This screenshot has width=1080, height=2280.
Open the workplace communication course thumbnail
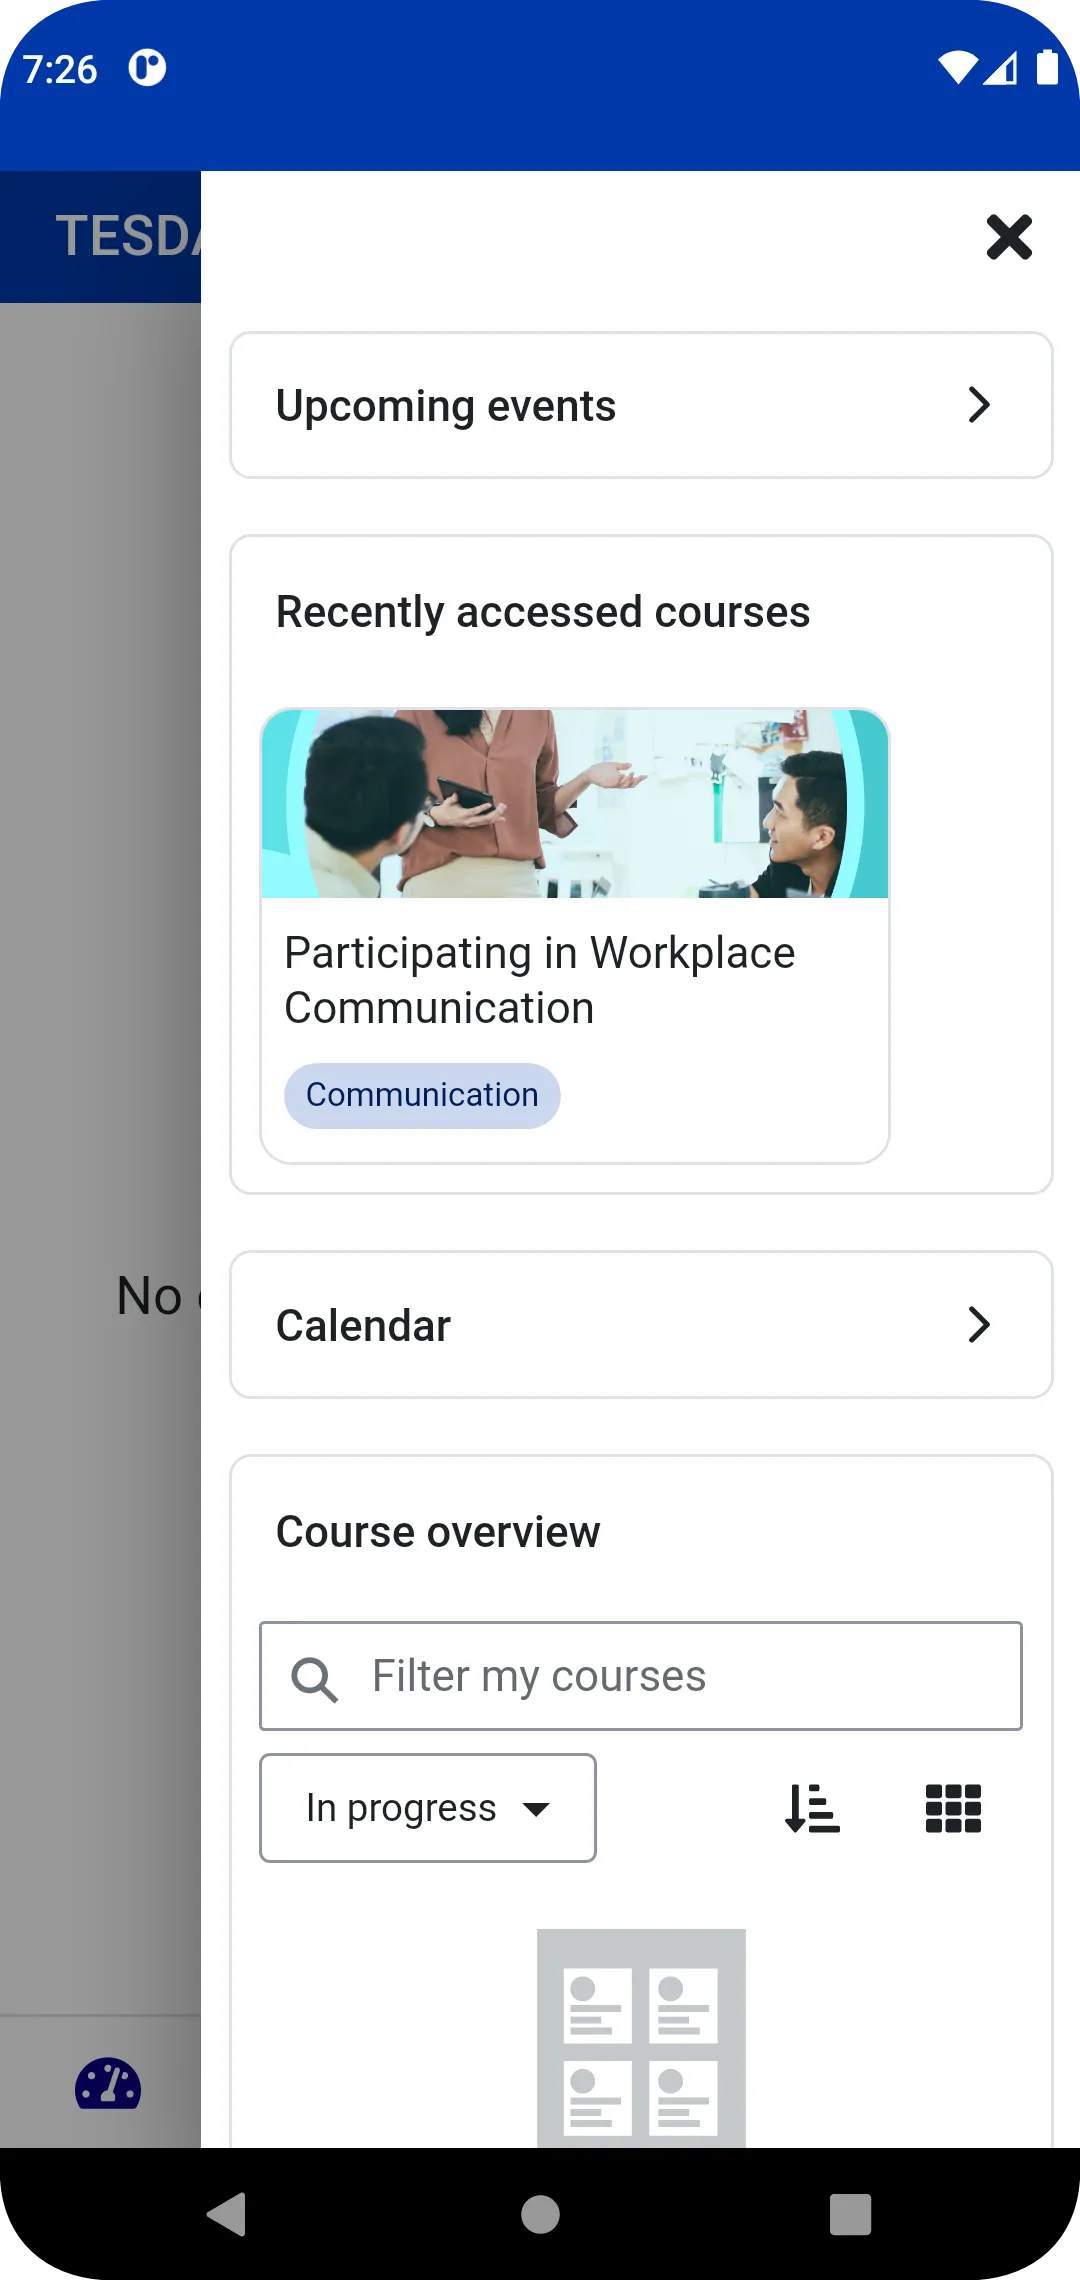click(575, 804)
